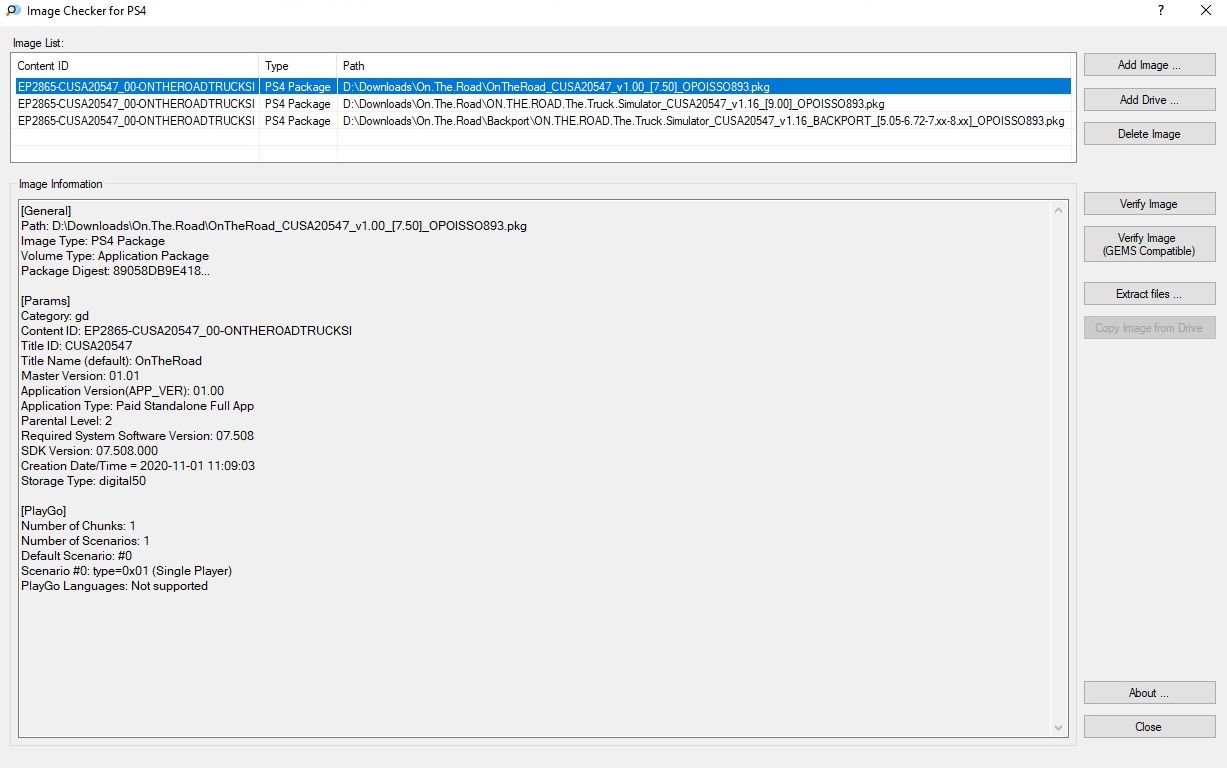Click the Master Version: 01.01 line
This screenshot has height=768, width=1227.
[81, 376]
